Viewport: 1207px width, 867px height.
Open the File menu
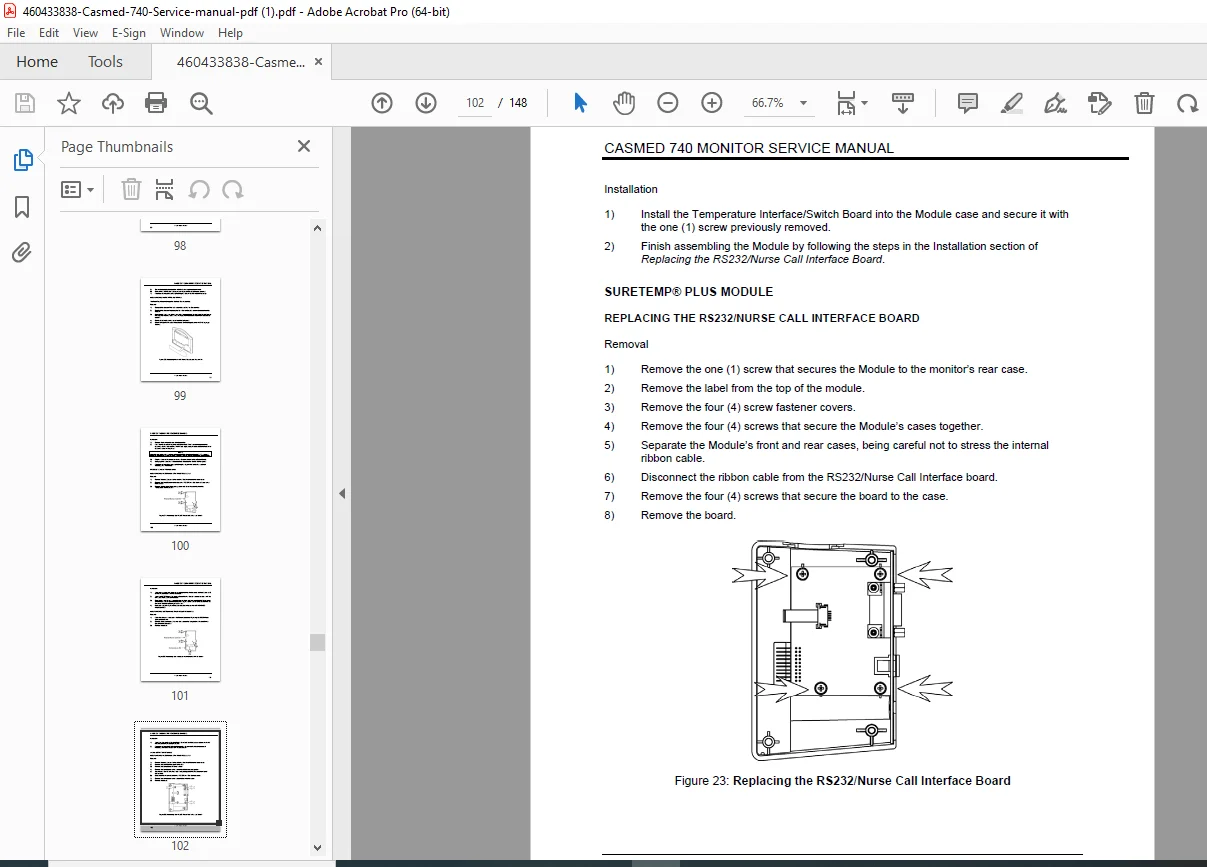coord(16,33)
